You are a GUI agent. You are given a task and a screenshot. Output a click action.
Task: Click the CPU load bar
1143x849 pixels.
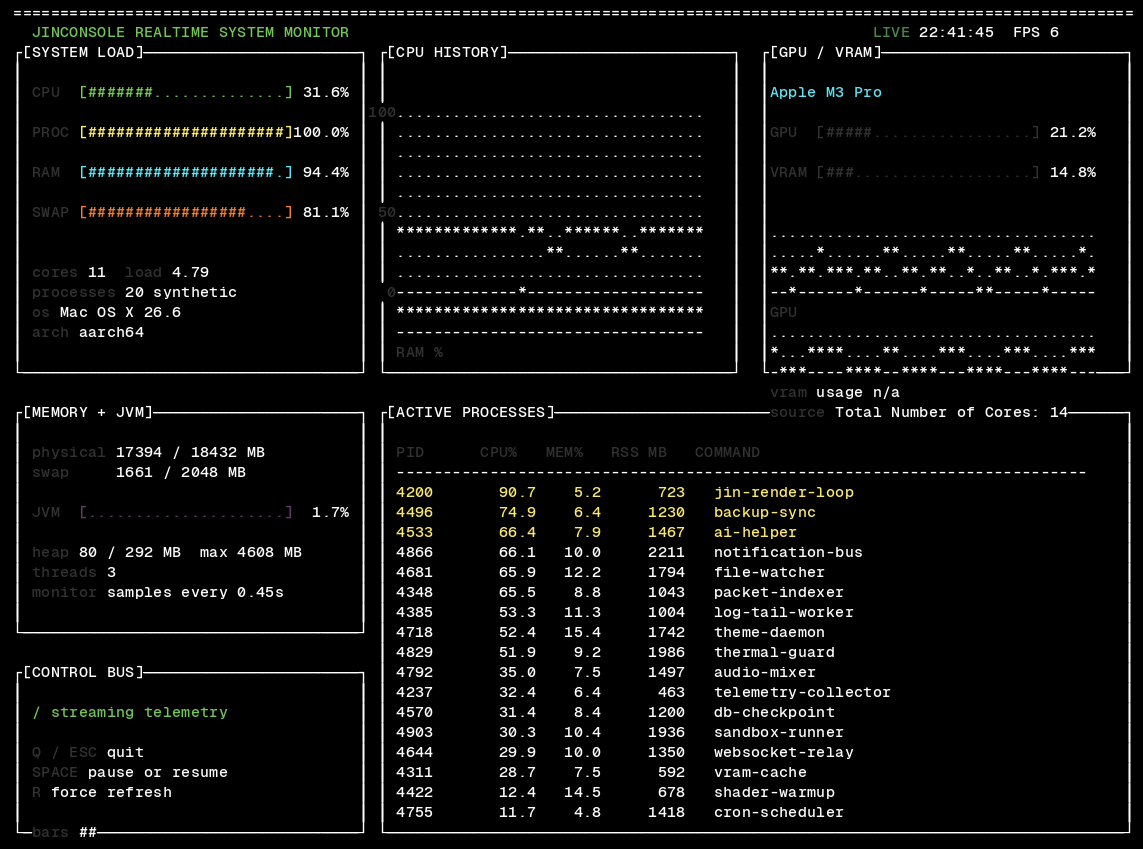[x=186, y=93]
